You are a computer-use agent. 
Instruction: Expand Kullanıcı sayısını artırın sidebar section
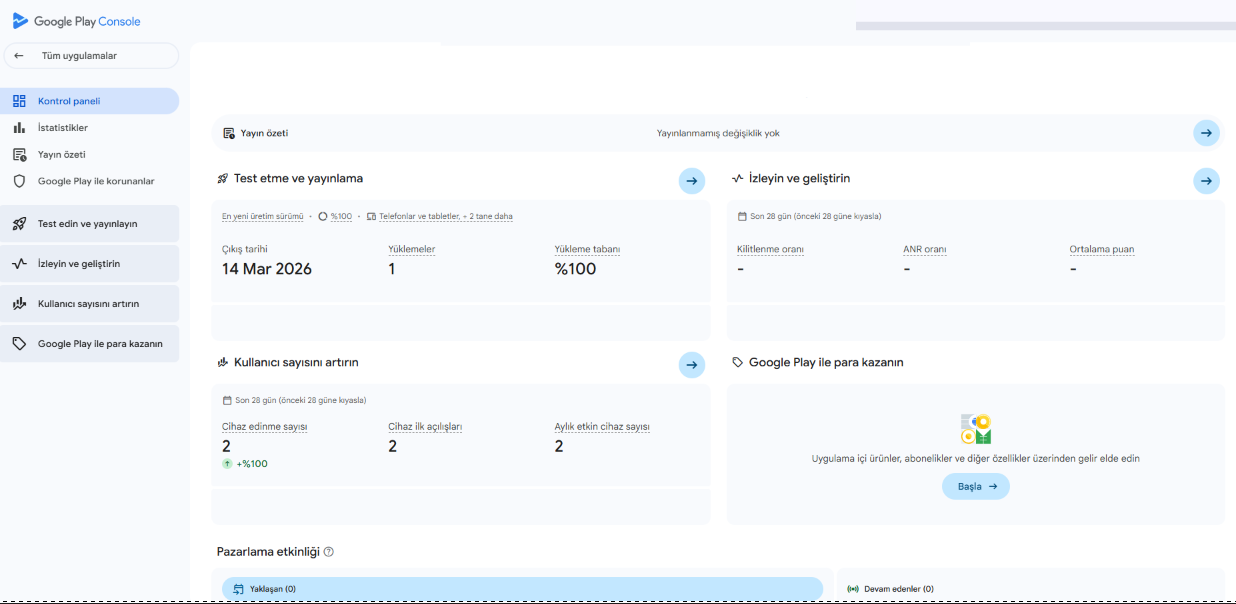click(90, 304)
